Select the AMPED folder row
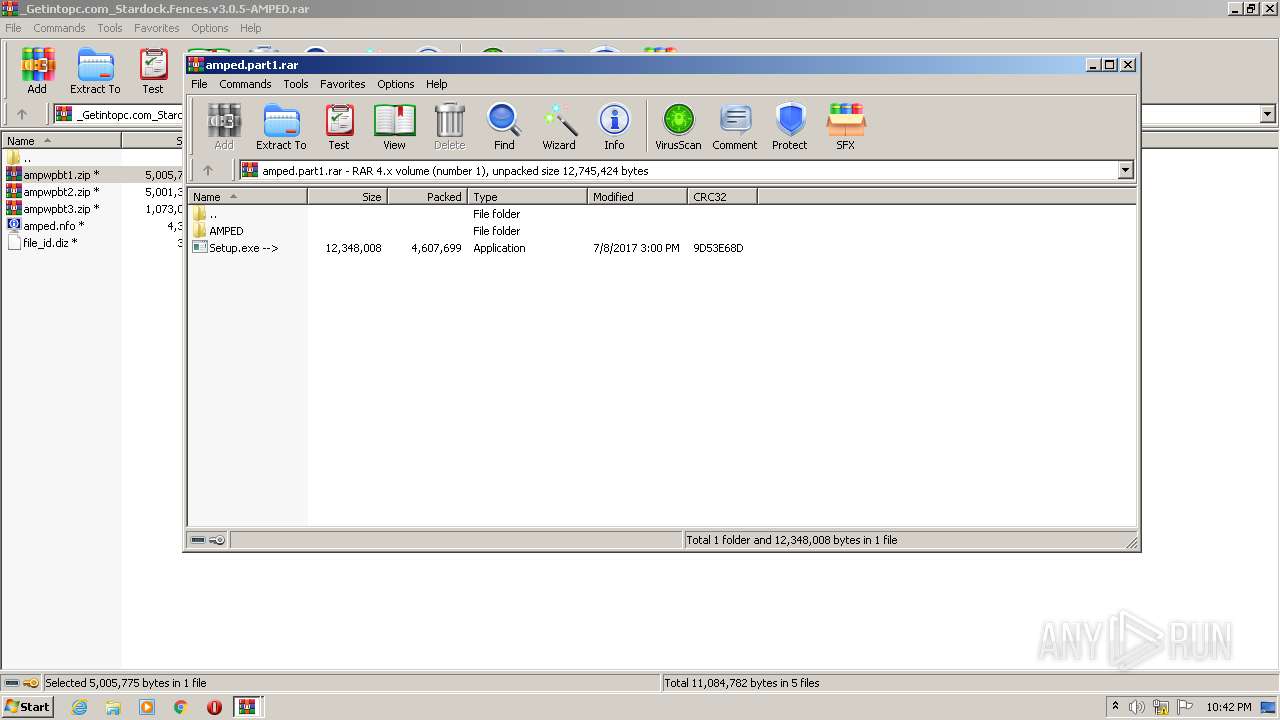The height and width of the screenshot is (720, 1280). tap(662, 231)
